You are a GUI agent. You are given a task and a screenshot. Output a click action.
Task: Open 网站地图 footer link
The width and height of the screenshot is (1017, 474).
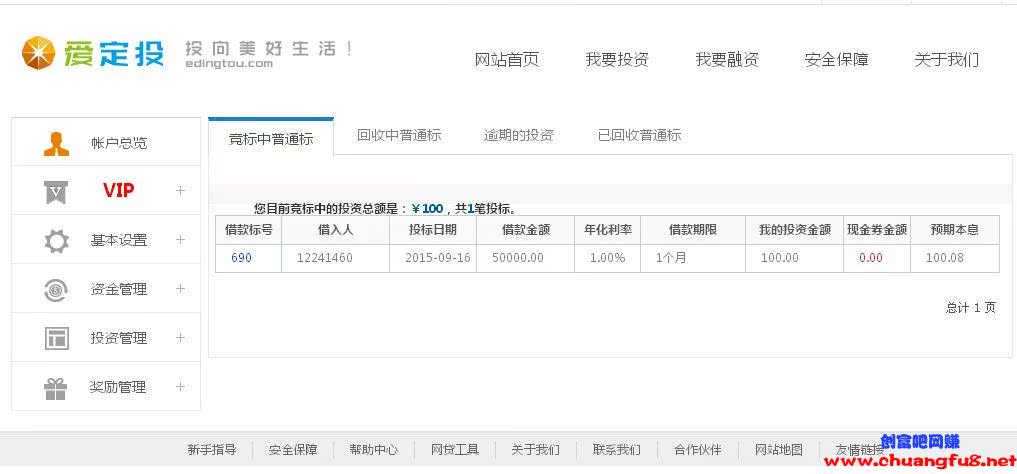779,449
